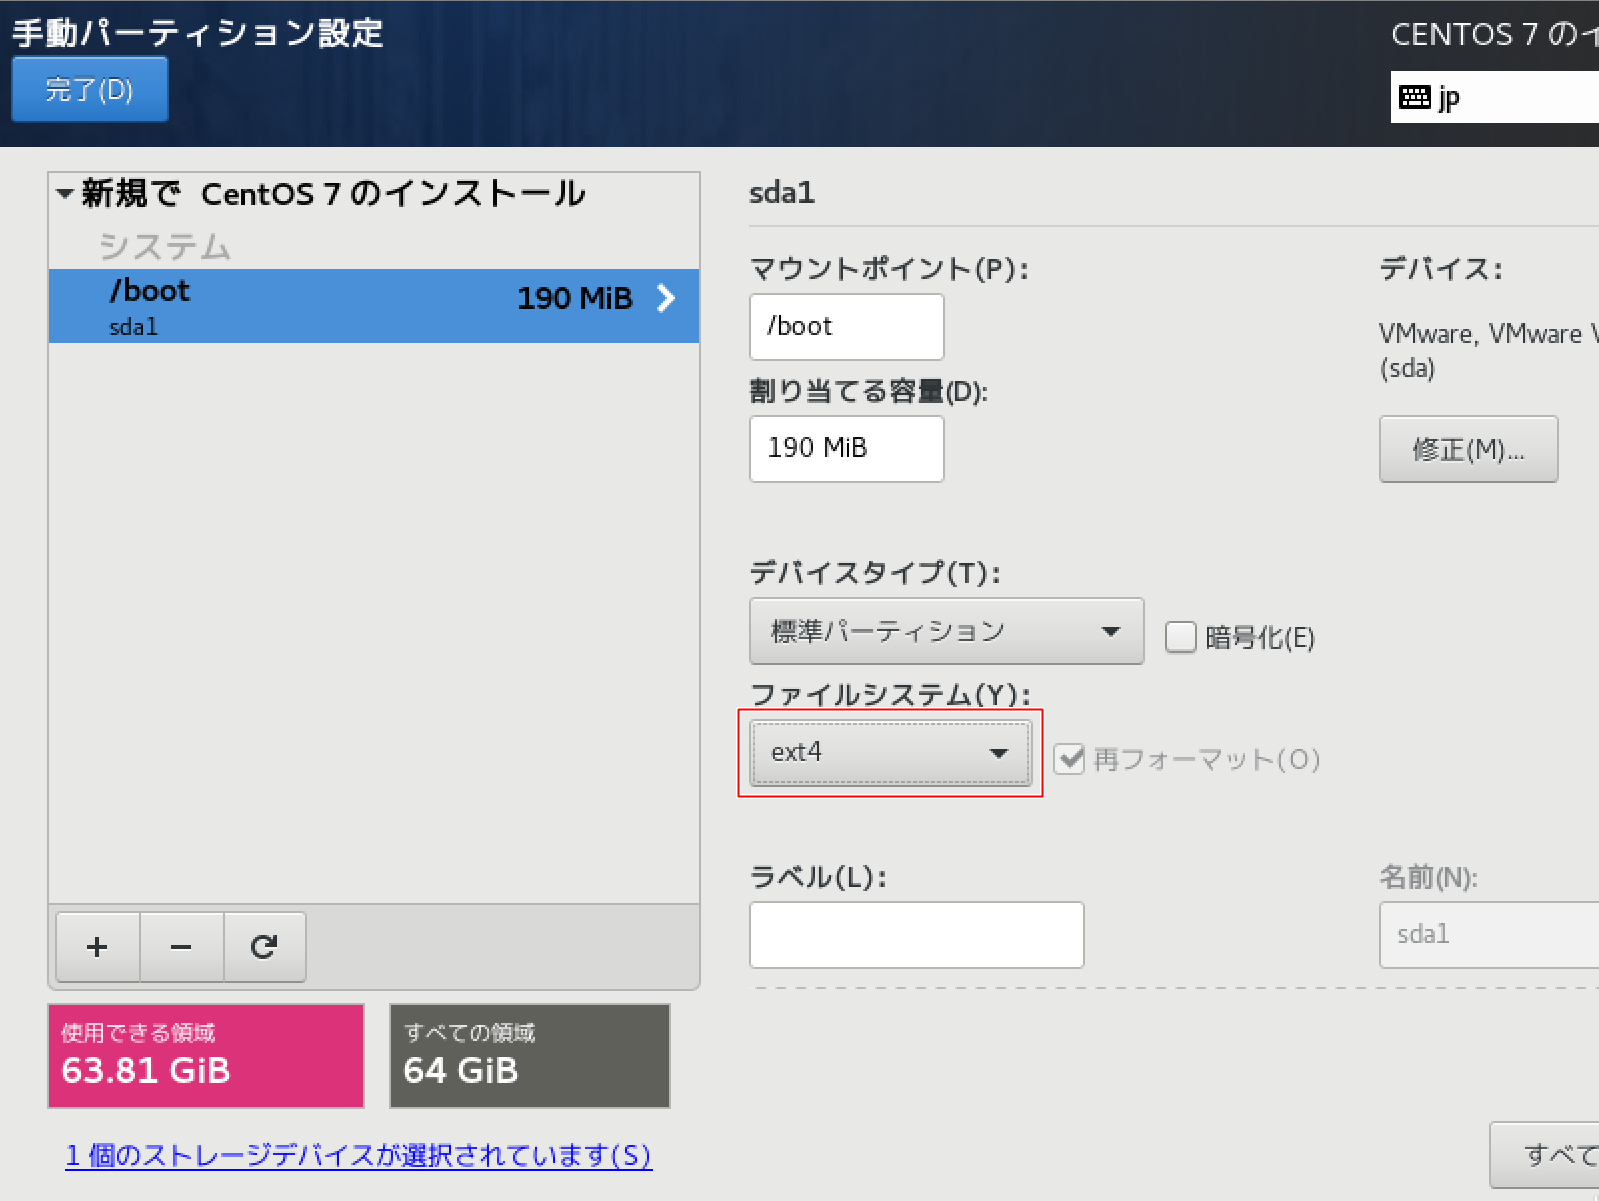1599x1201 pixels.
Task: Click the システム group label
Action: [165, 246]
